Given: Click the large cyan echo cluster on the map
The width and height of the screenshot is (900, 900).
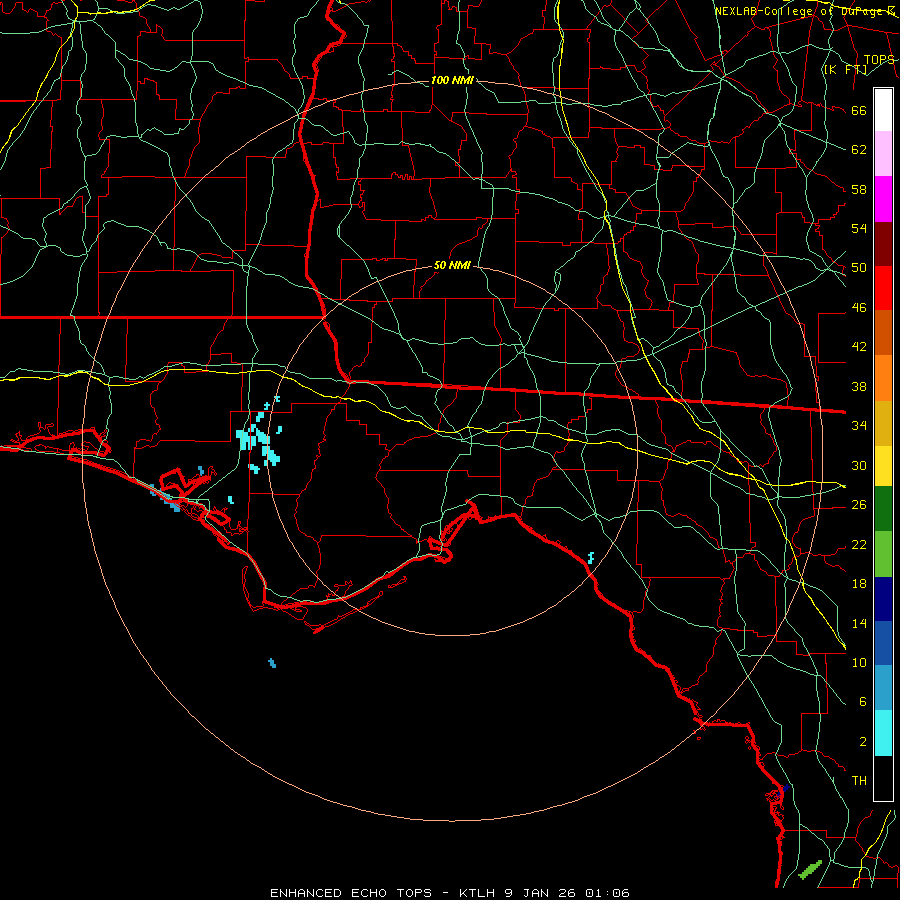Looking at the screenshot, I should (x=258, y=439).
